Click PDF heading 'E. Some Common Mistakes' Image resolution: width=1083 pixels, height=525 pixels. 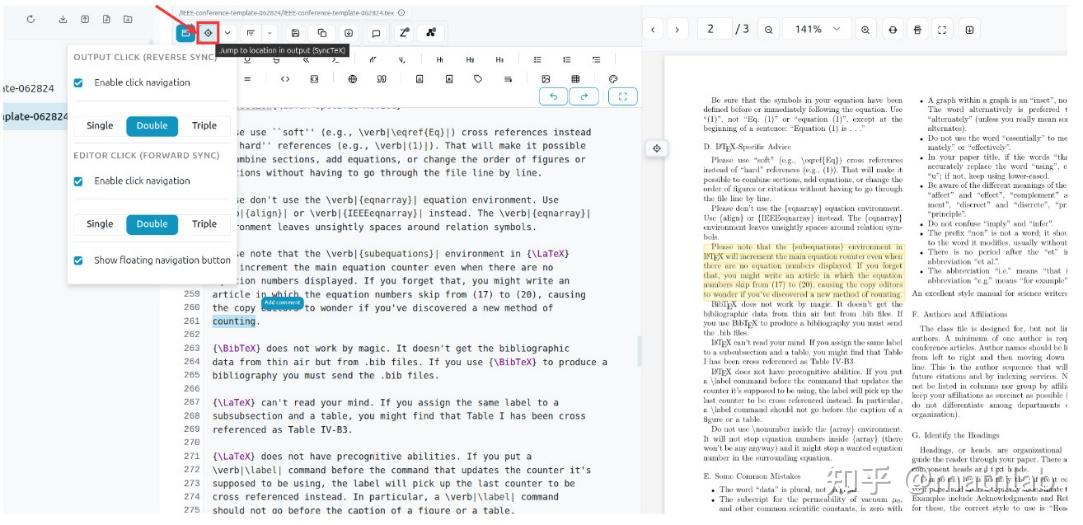751,476
